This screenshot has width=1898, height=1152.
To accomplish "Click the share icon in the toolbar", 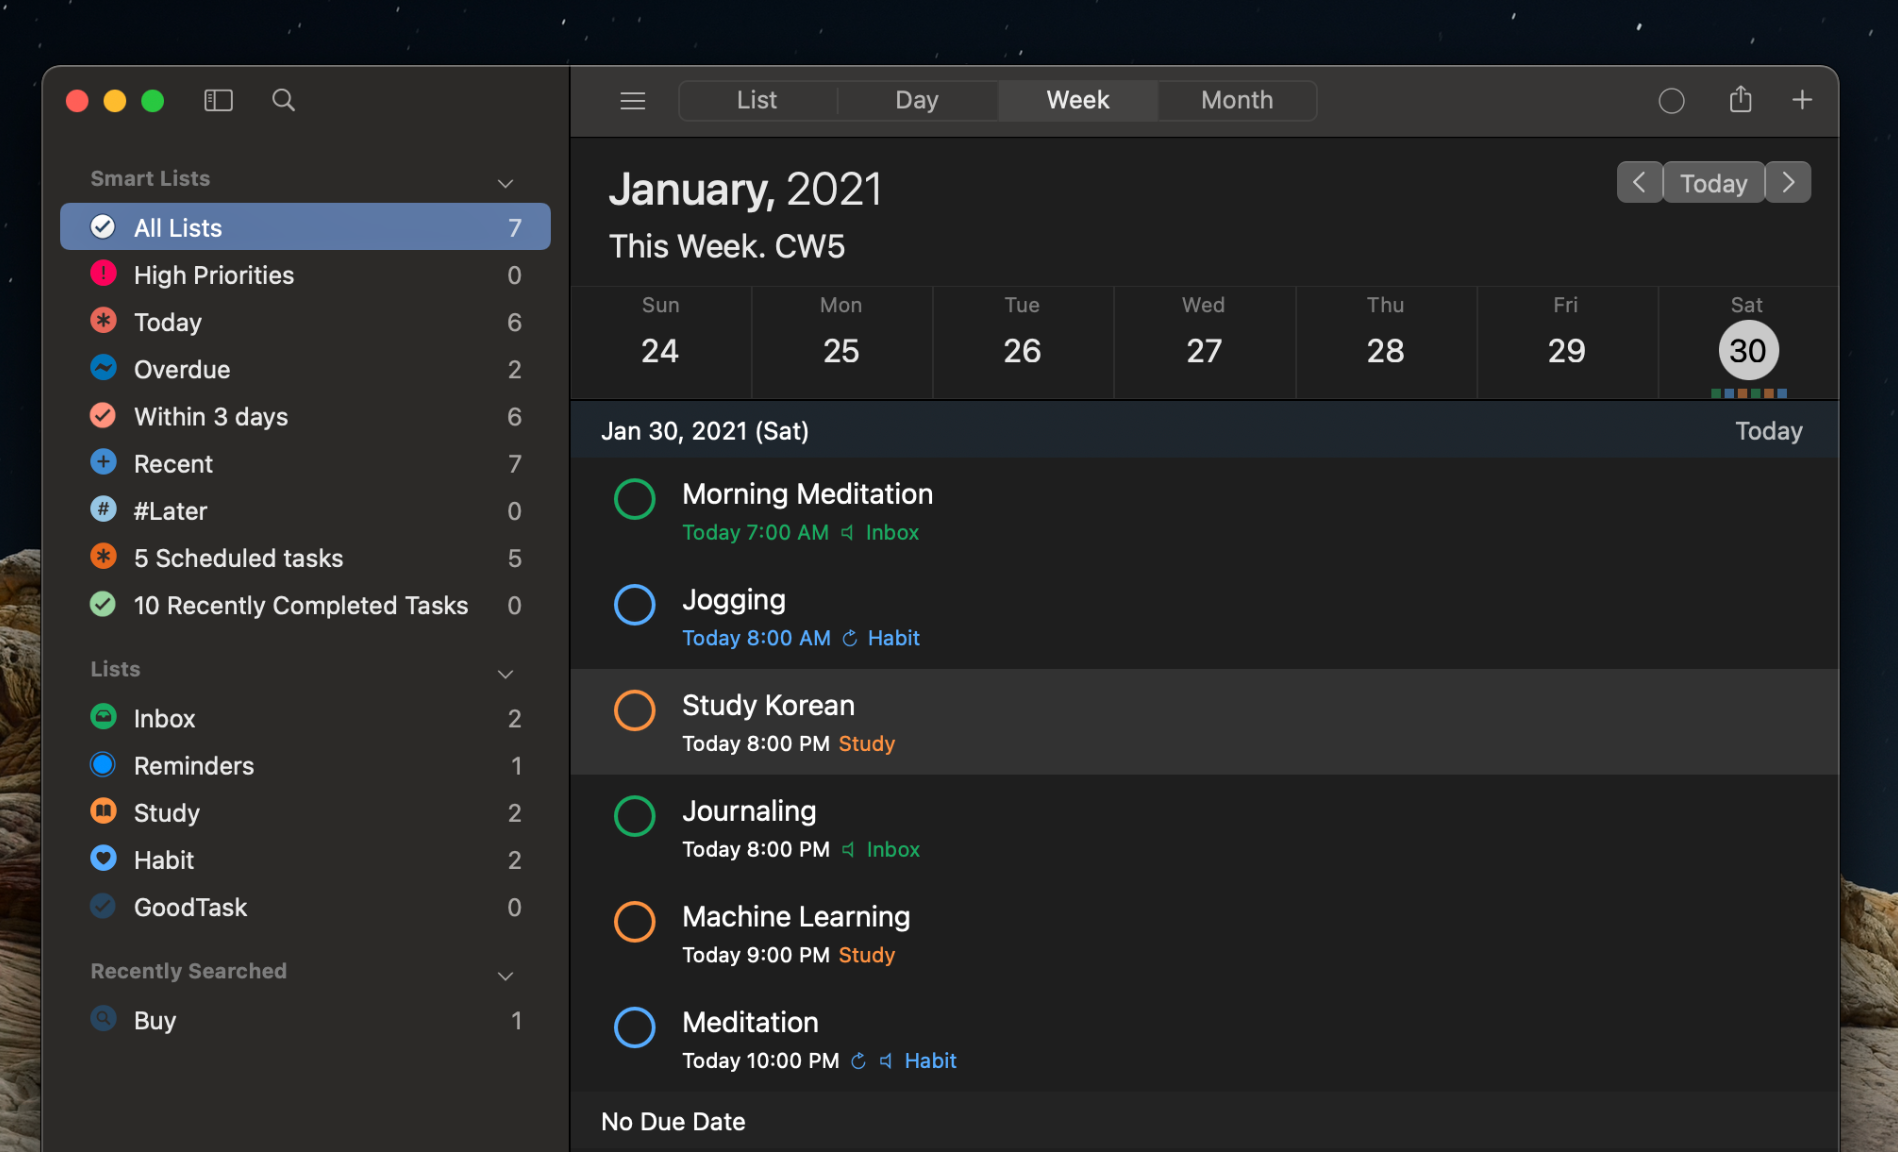I will point(1739,99).
